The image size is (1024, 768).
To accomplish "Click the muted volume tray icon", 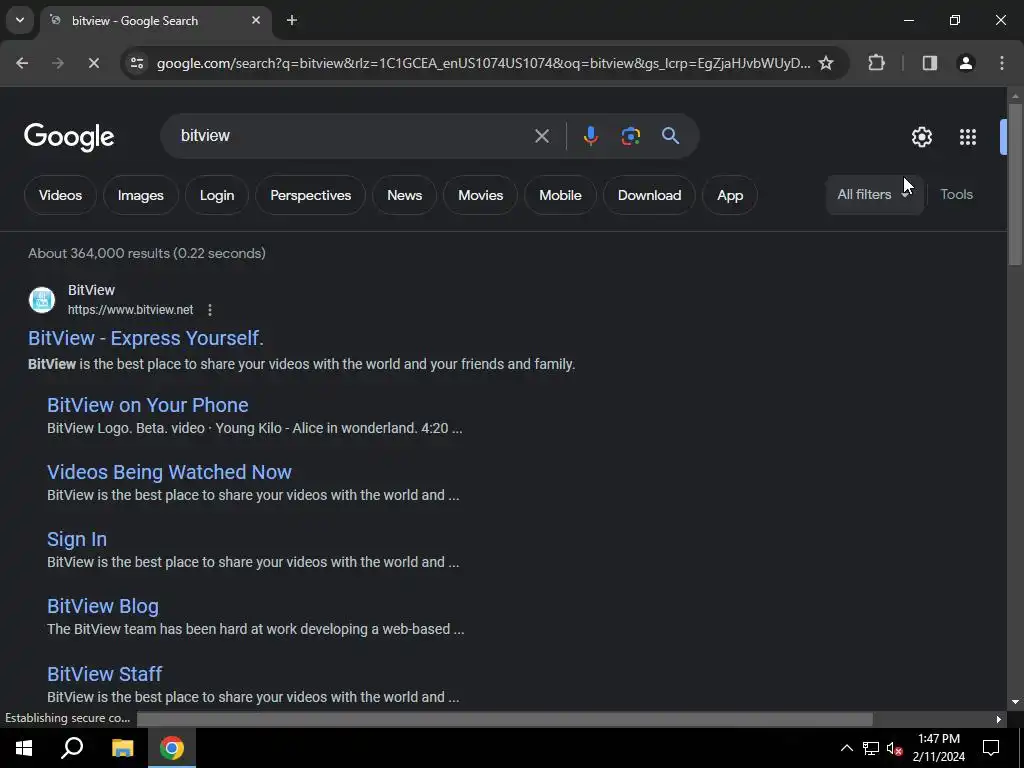I will (895, 748).
